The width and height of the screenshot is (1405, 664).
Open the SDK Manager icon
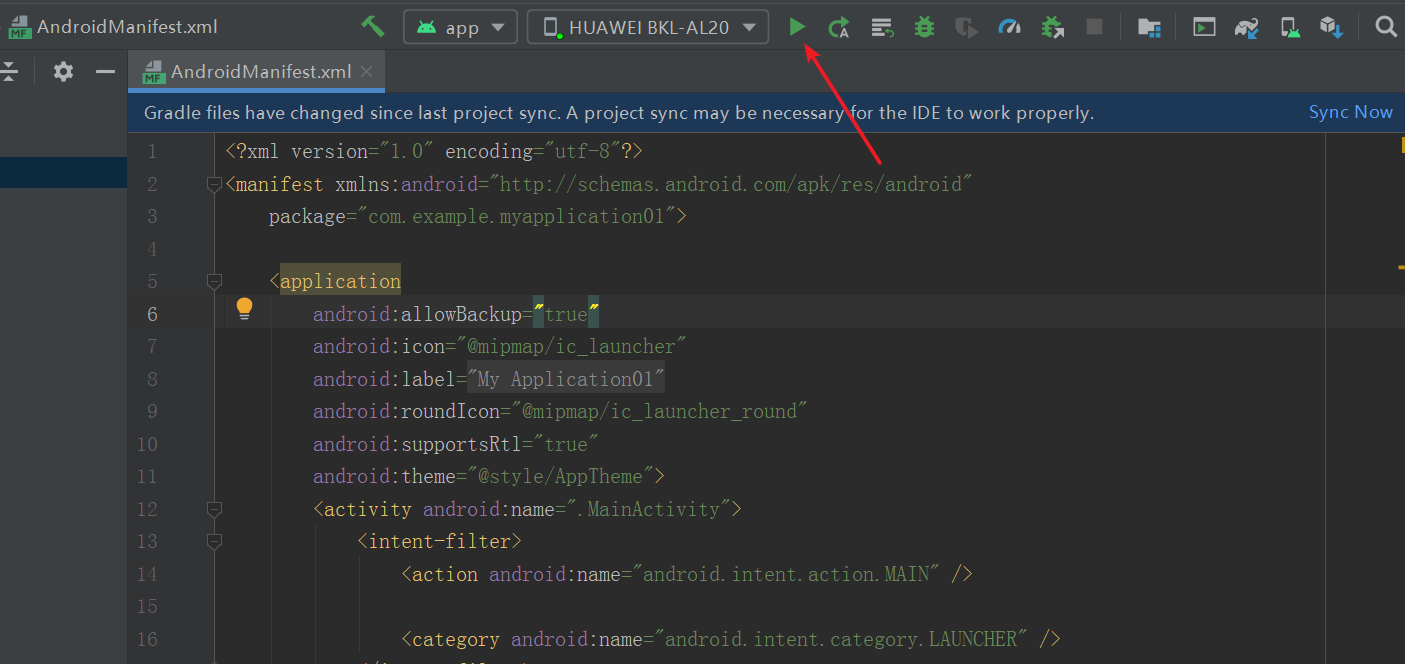(x=1330, y=27)
